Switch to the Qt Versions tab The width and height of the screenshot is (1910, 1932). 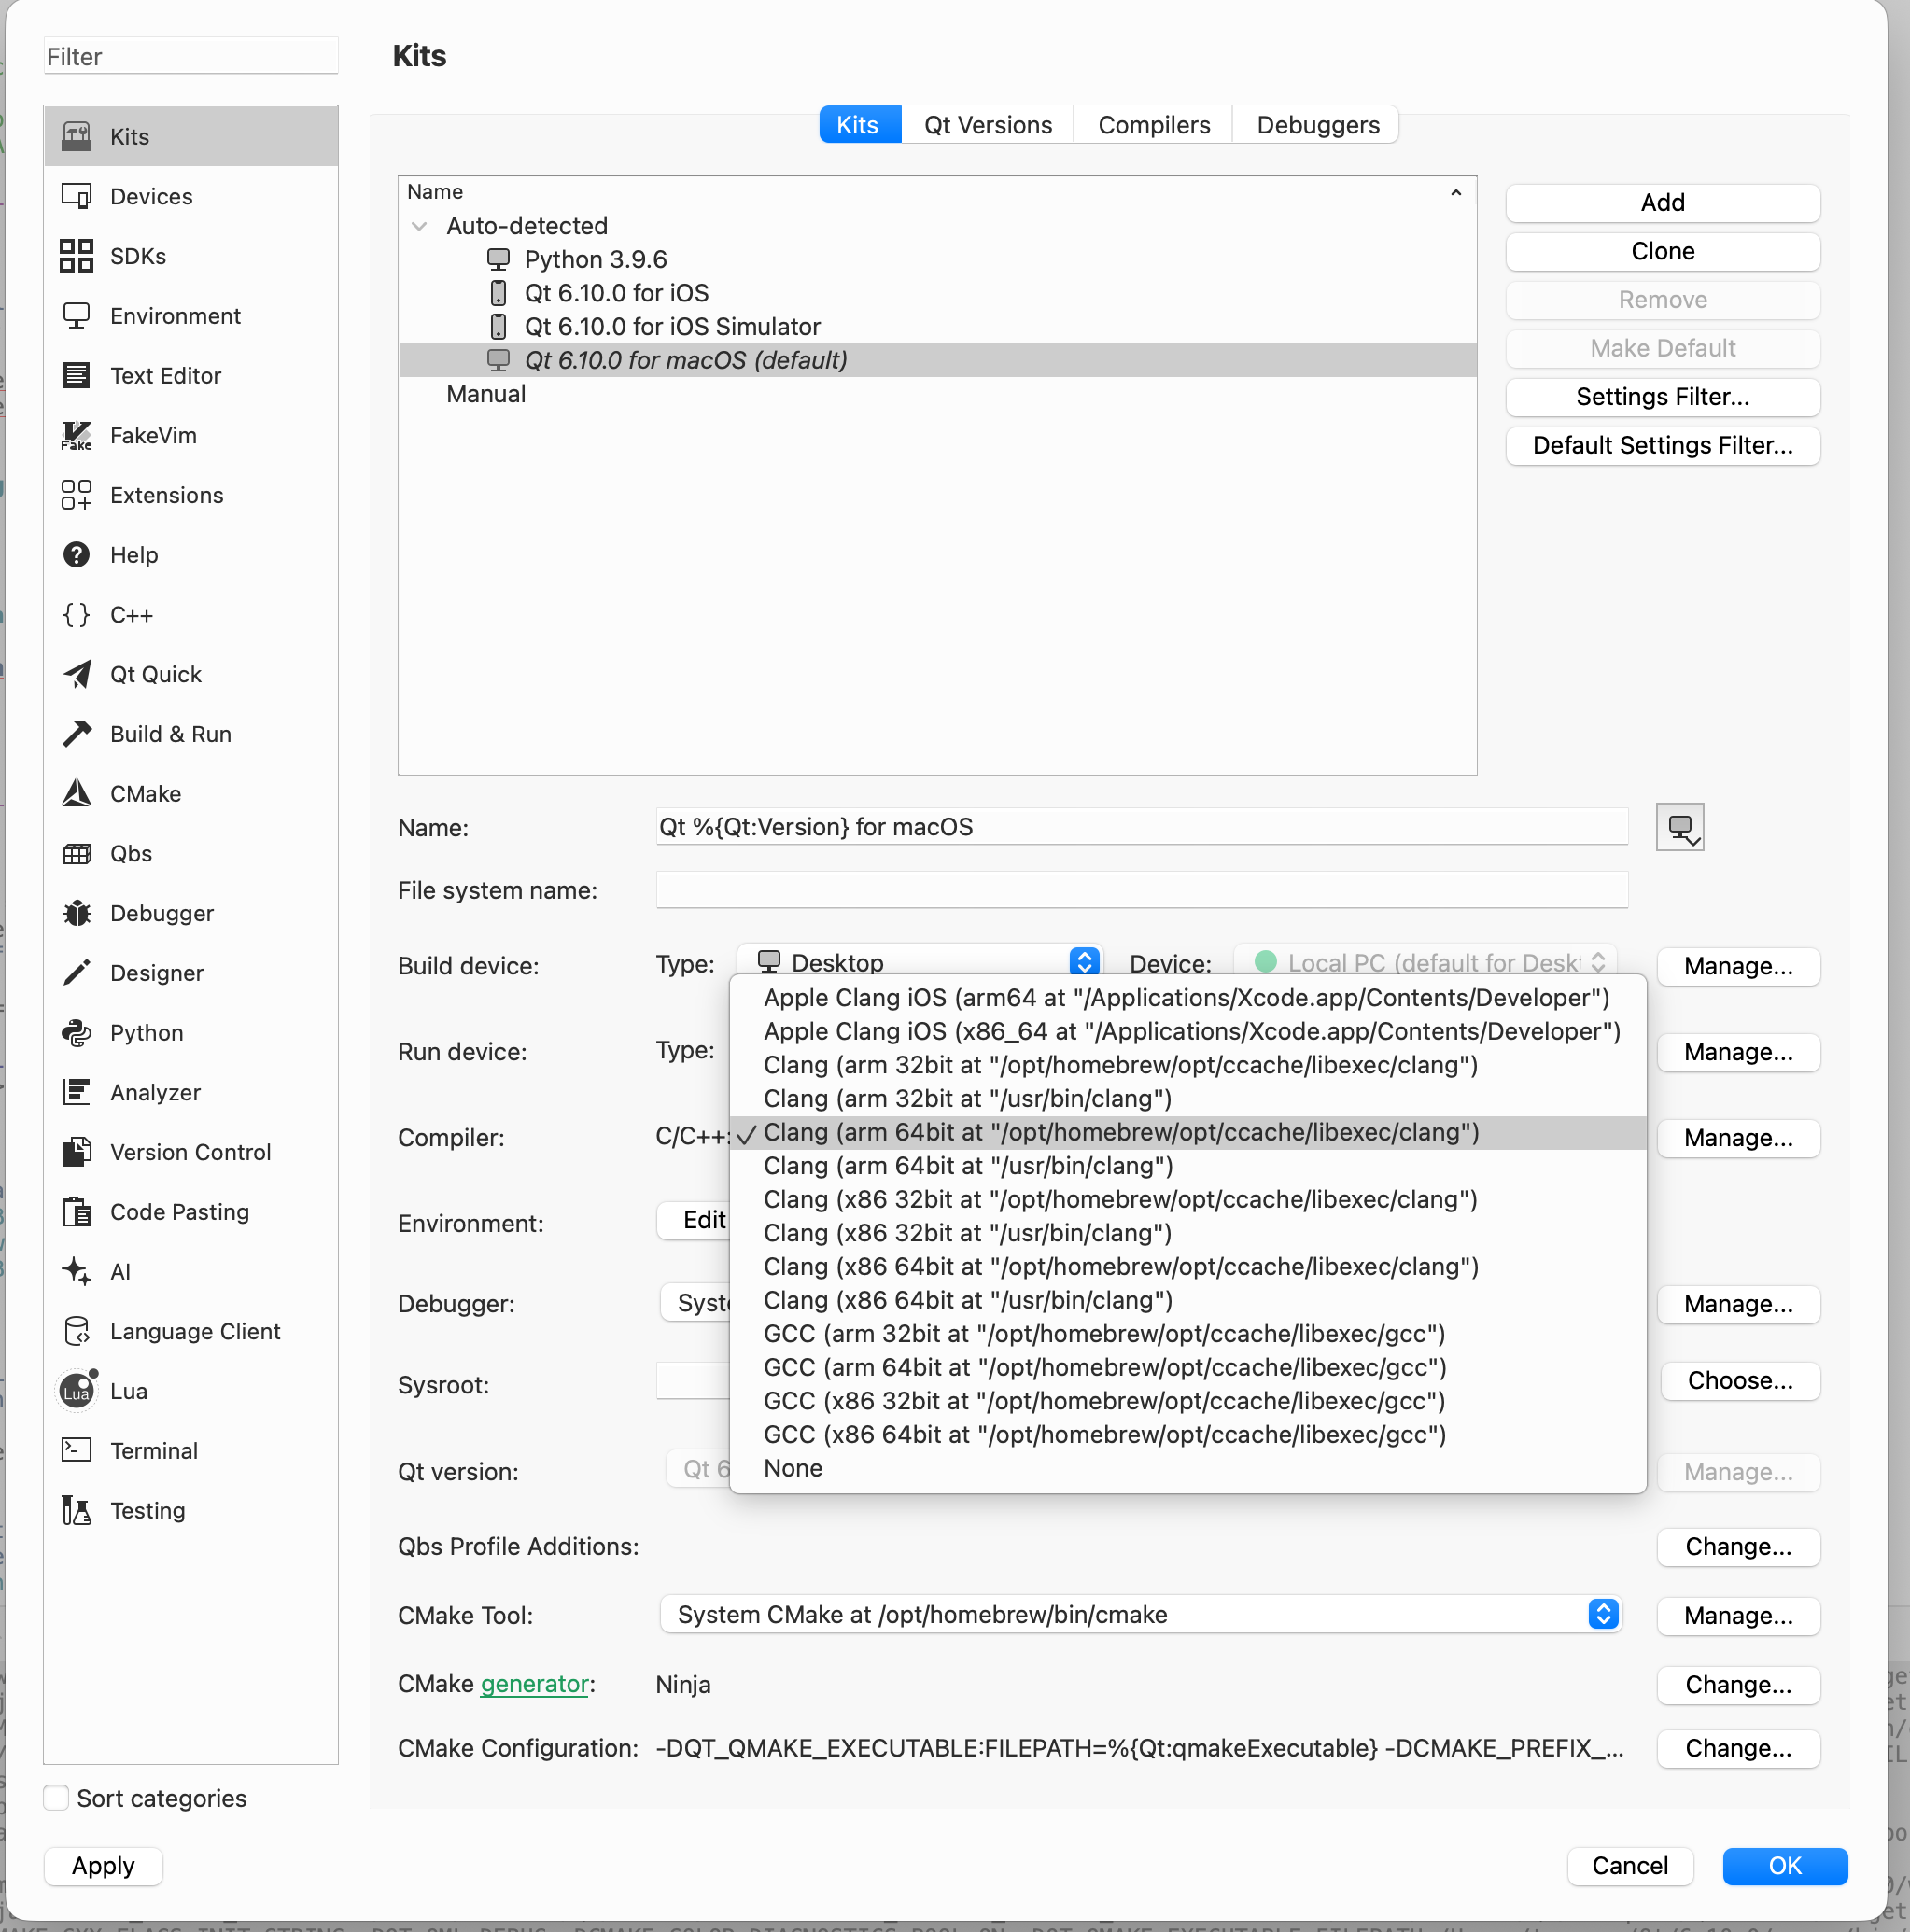pos(987,125)
